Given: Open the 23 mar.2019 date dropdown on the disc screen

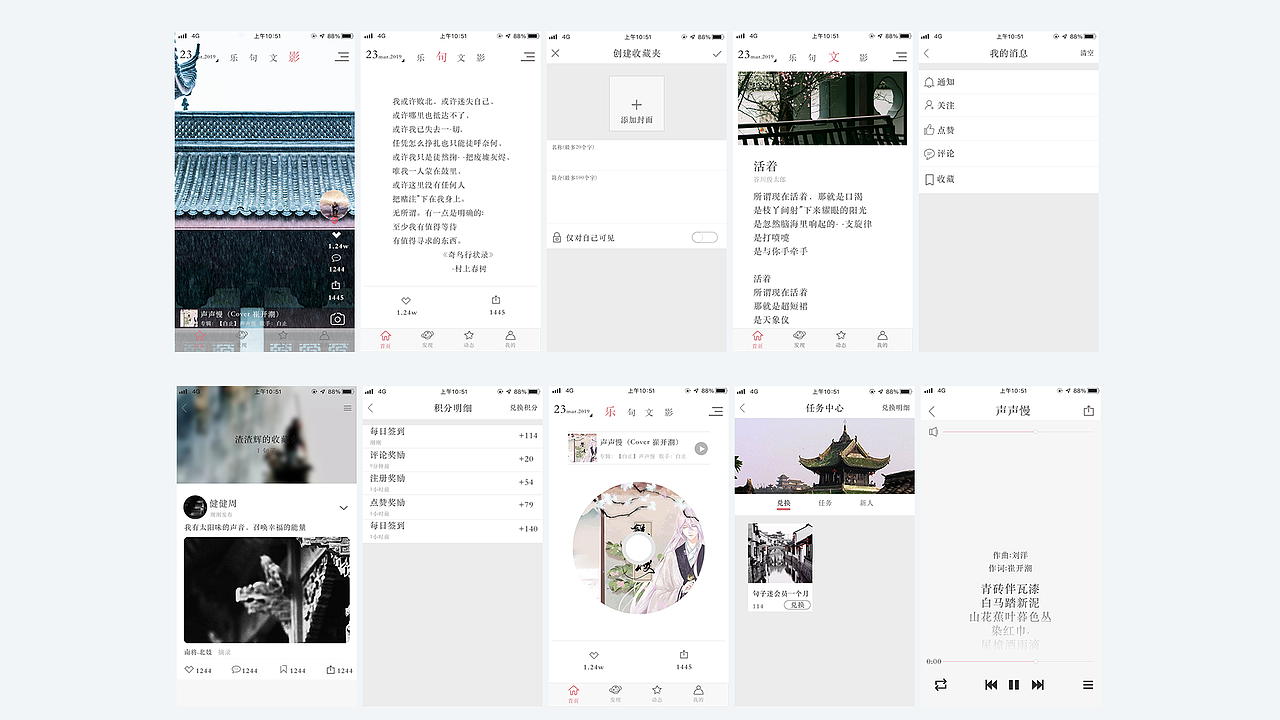Looking at the screenshot, I should tap(574, 410).
